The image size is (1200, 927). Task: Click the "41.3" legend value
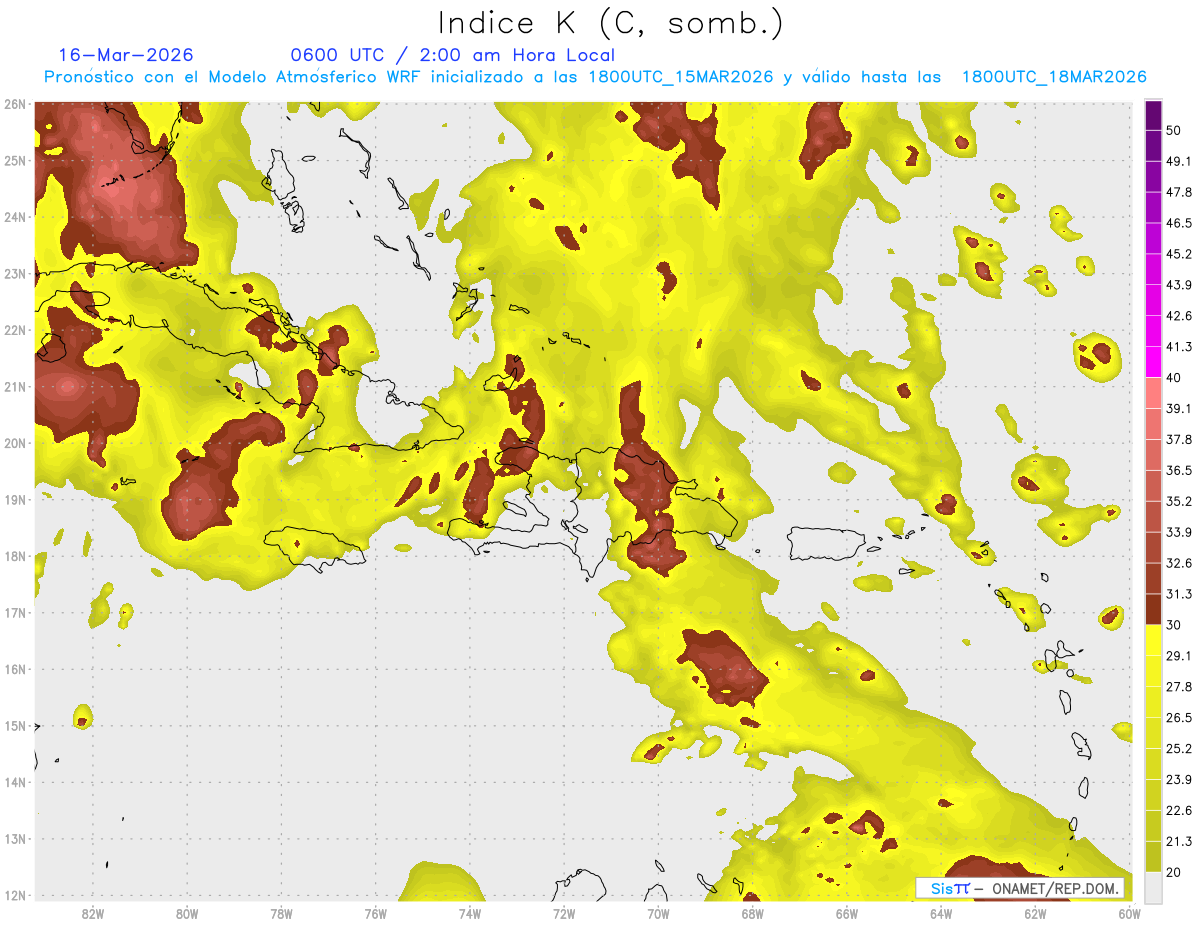1179,347
